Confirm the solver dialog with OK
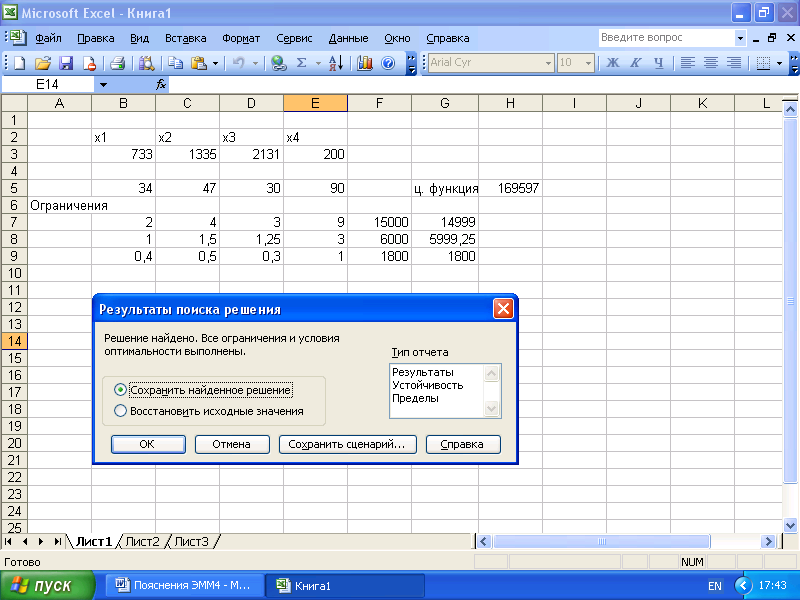 pos(148,444)
